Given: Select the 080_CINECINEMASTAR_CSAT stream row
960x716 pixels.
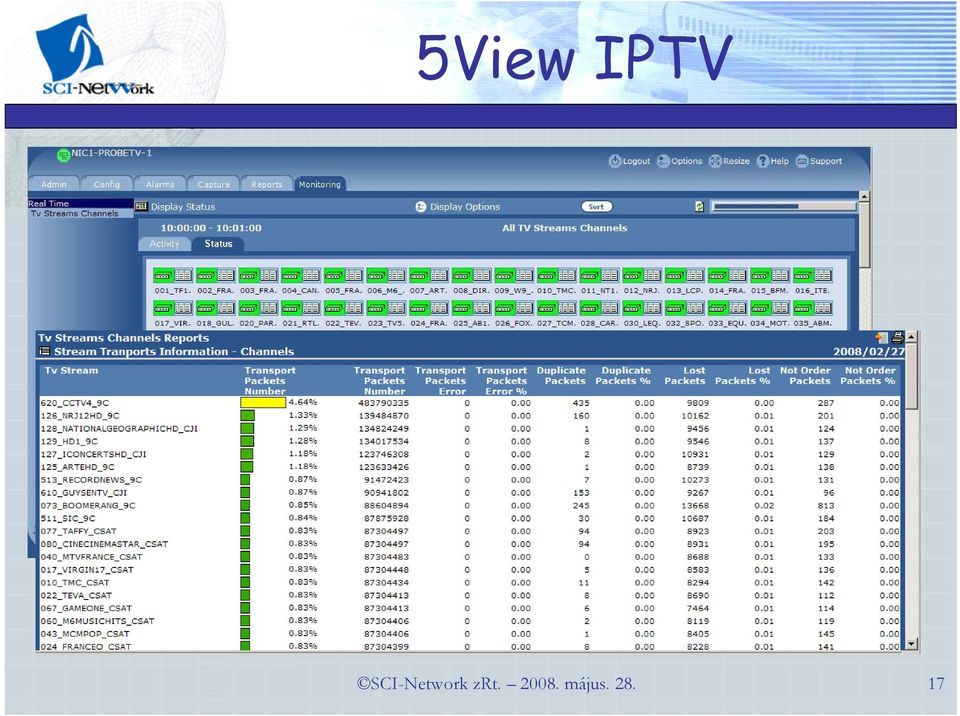Looking at the screenshot, I should [x=470, y=544].
